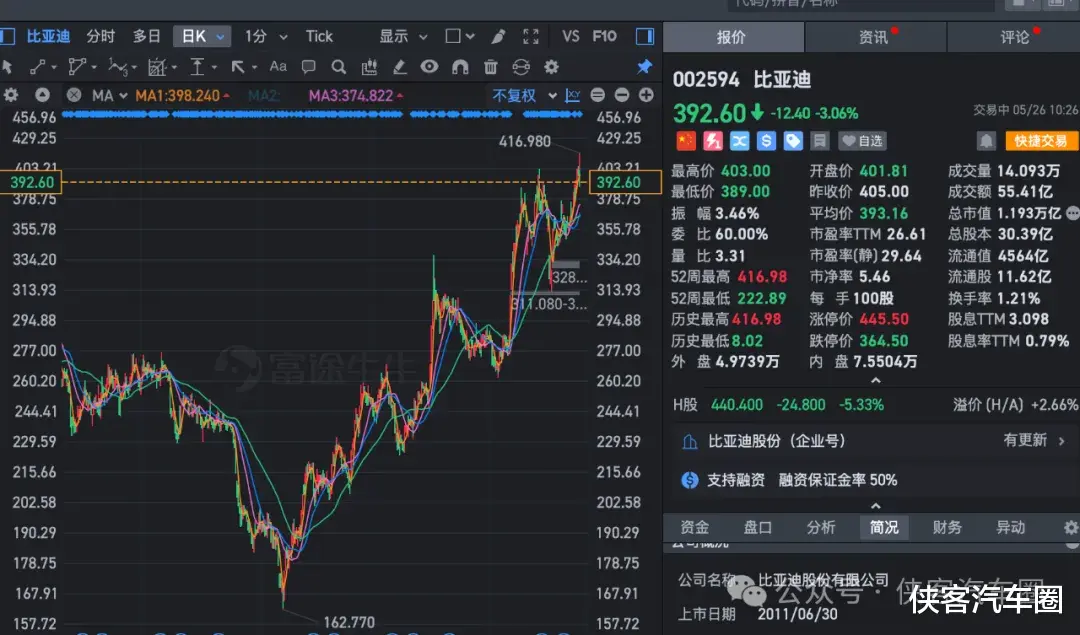Click the pink lightning Level 1 icon
The height and width of the screenshot is (635, 1080).
(x=713, y=141)
